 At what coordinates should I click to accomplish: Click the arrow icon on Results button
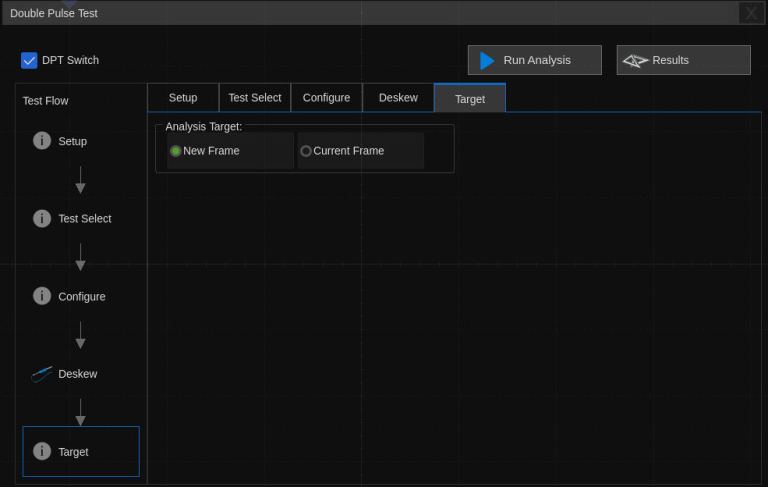635,60
